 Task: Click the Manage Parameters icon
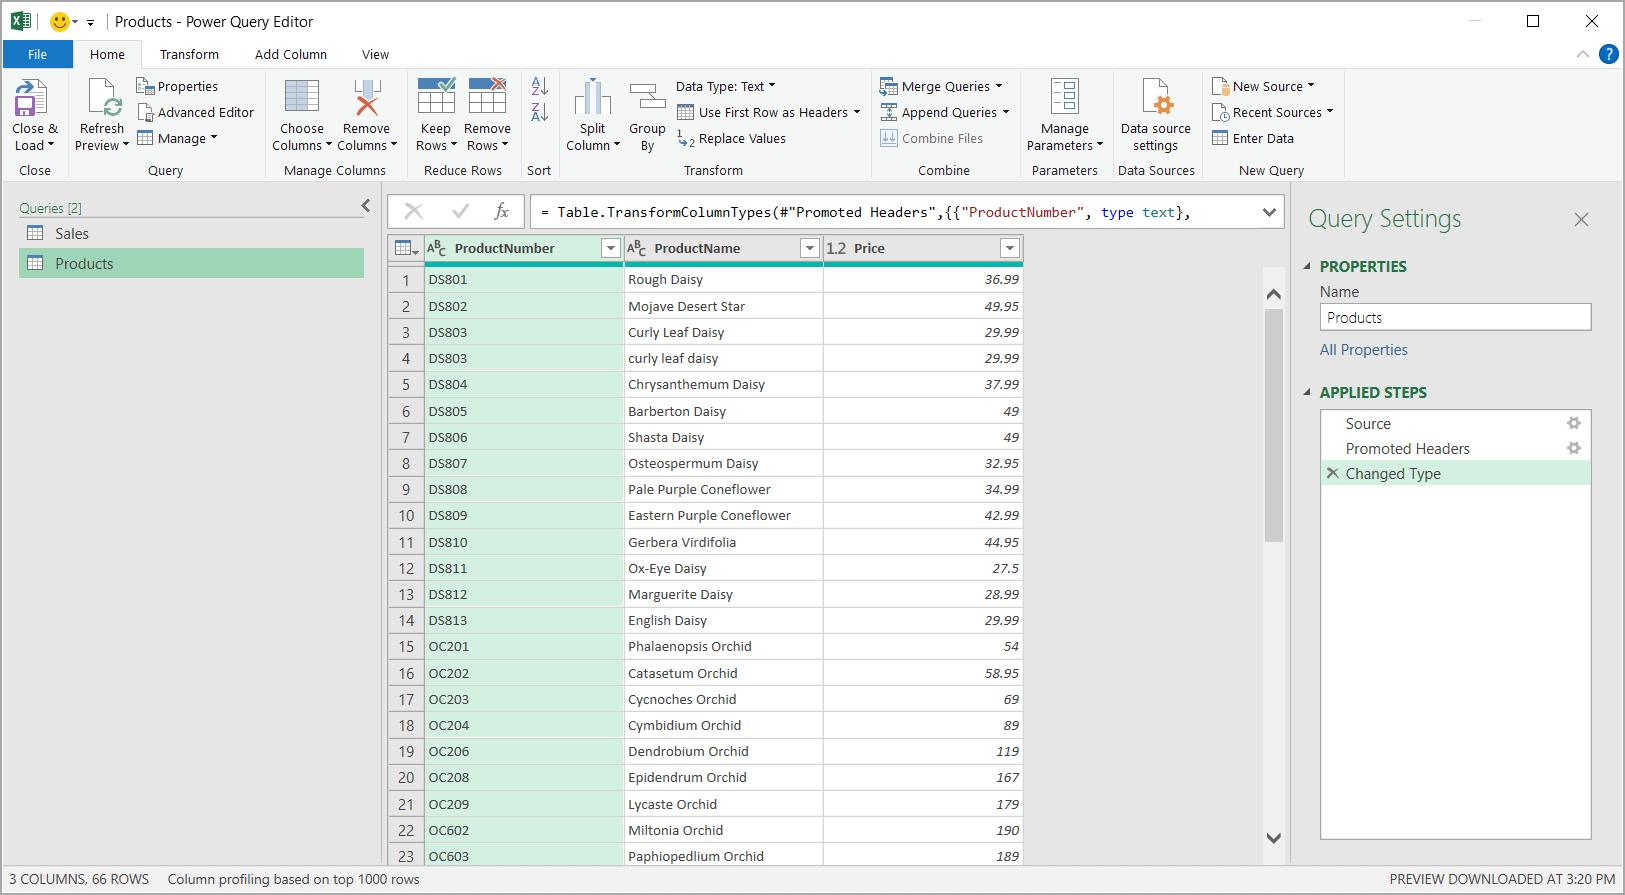(1065, 97)
